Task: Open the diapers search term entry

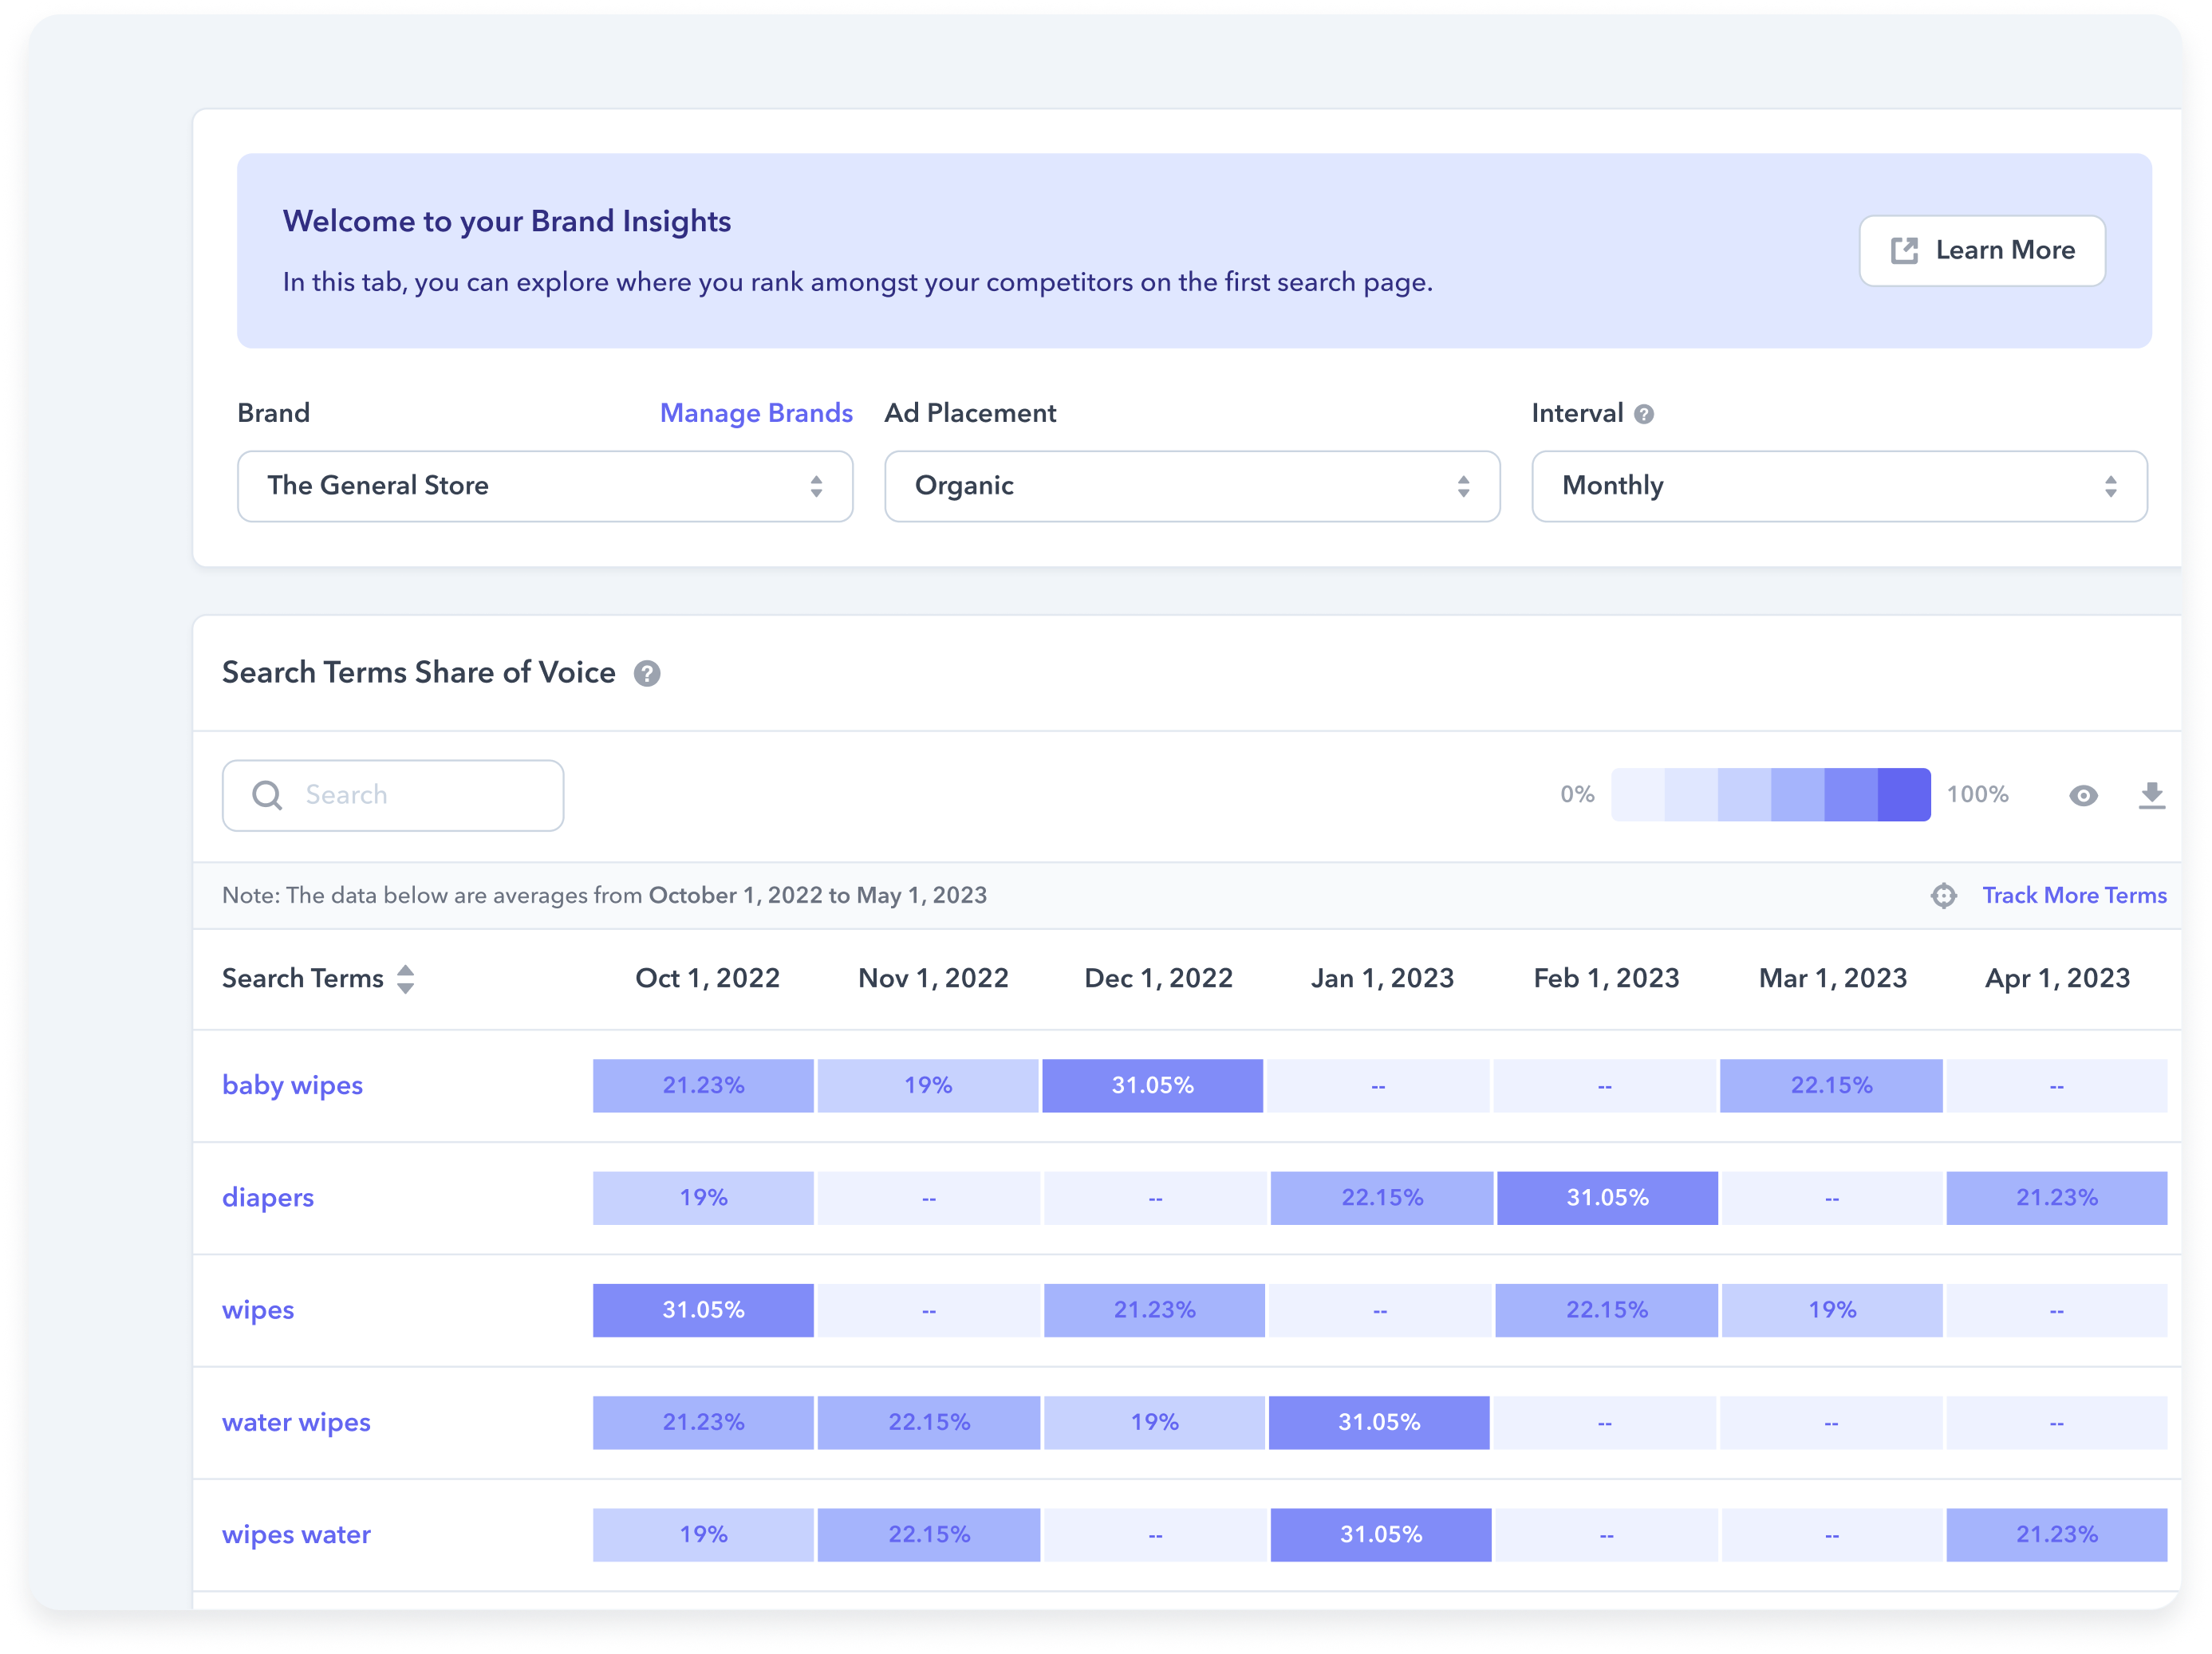Action: click(x=267, y=1197)
